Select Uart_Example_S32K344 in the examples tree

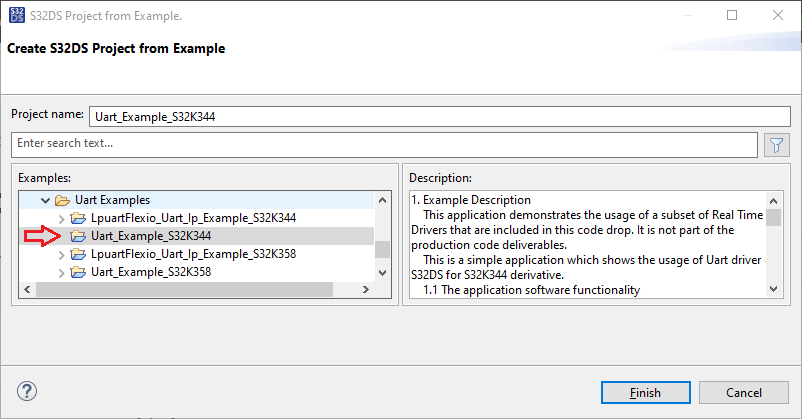150,236
